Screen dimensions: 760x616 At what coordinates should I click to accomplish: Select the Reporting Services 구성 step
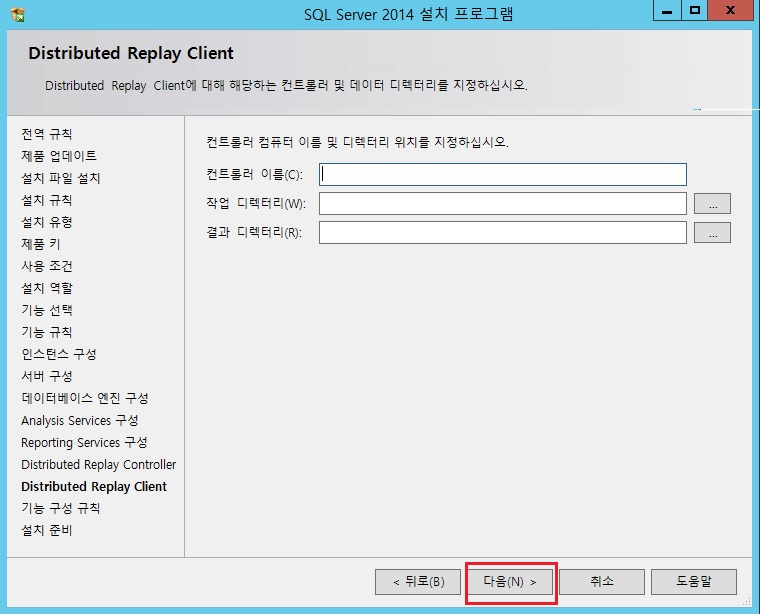(x=84, y=442)
